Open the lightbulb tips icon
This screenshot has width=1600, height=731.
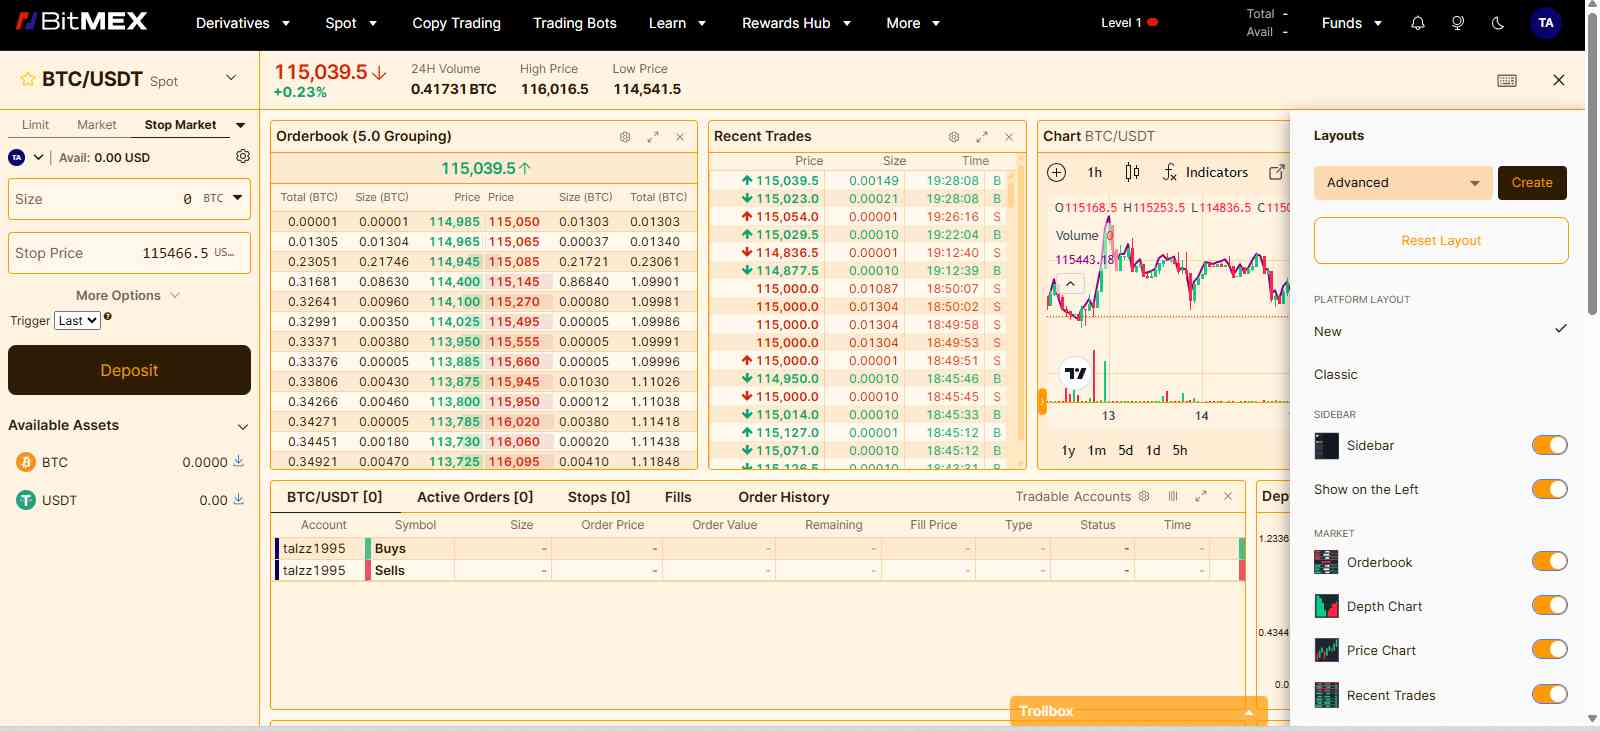[1458, 23]
